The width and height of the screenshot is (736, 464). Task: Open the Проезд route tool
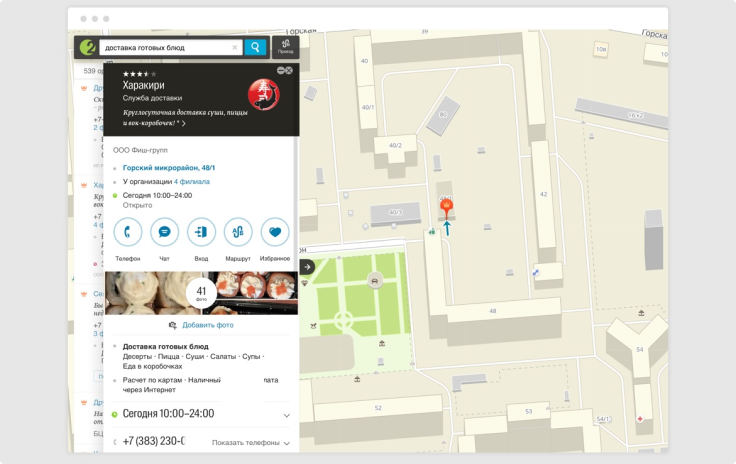[x=285, y=47]
